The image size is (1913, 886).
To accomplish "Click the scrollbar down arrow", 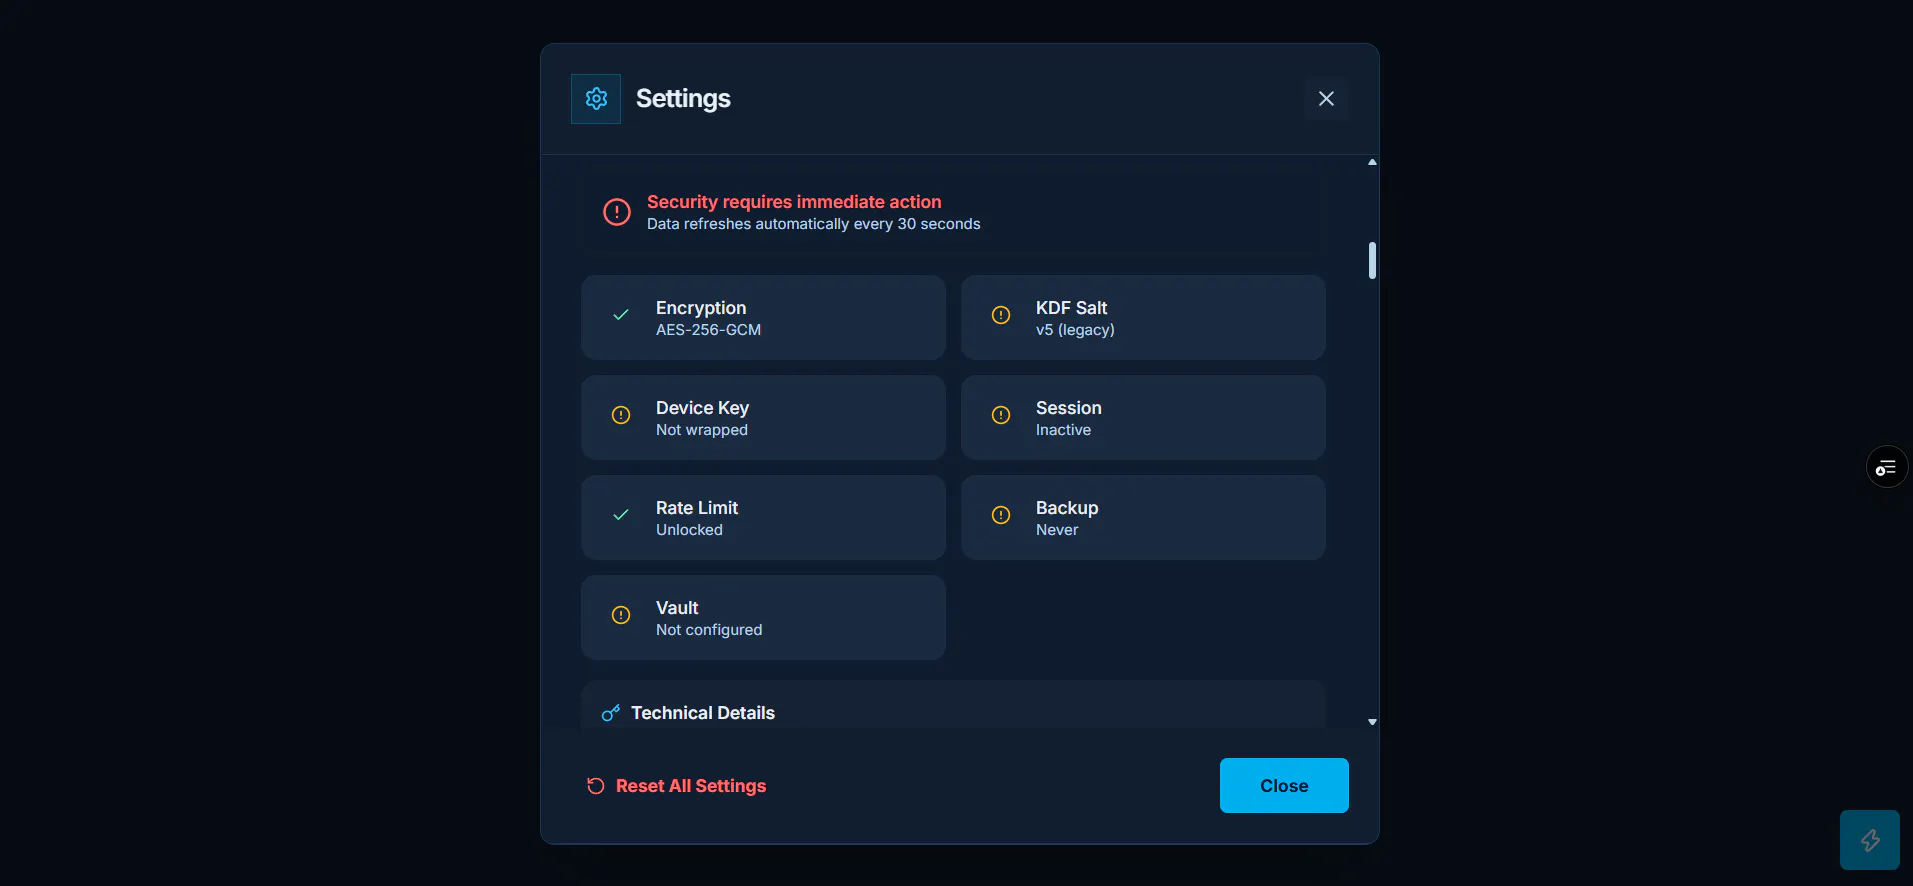I will 1372,722.
